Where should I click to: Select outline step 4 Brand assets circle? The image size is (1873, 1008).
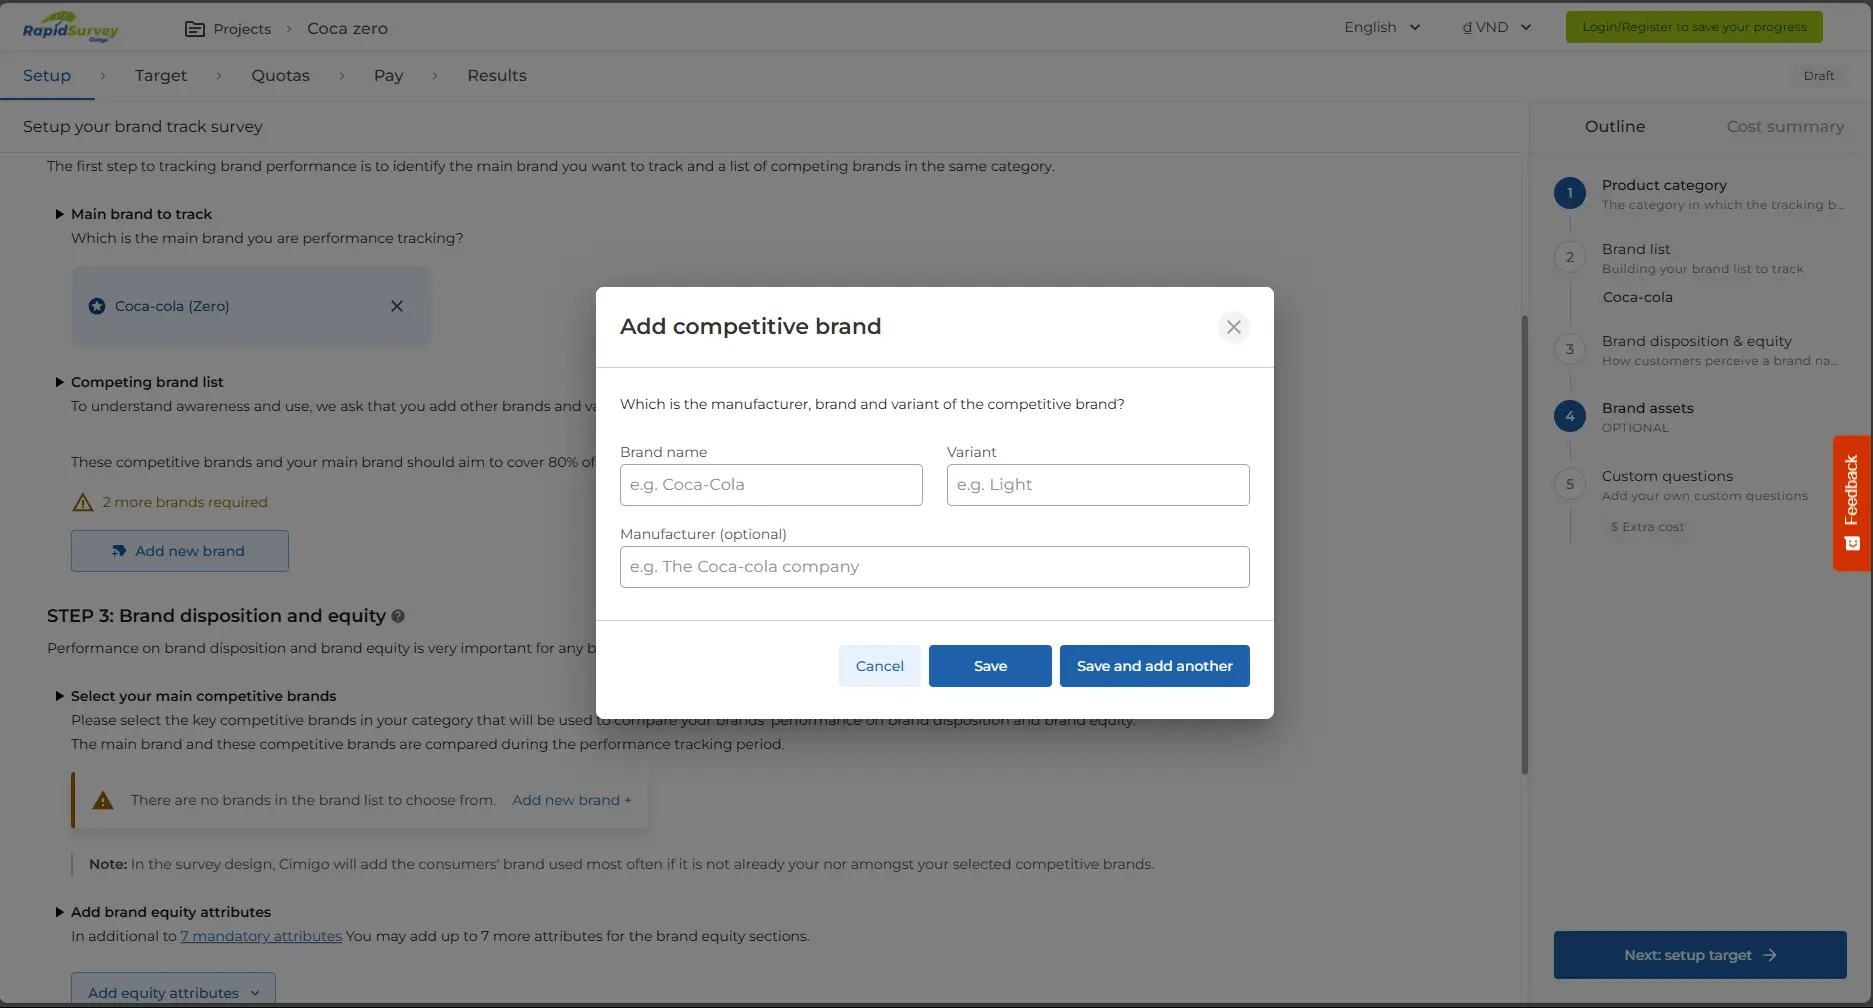1569,416
